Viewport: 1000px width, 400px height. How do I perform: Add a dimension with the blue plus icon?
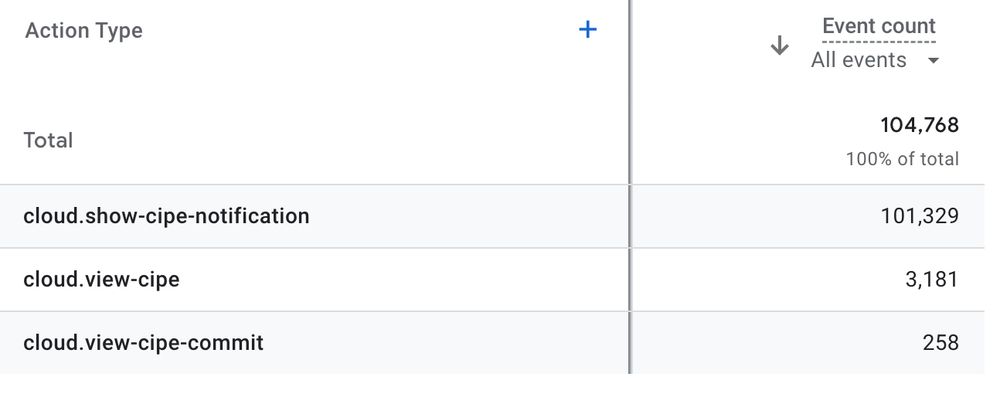click(587, 29)
